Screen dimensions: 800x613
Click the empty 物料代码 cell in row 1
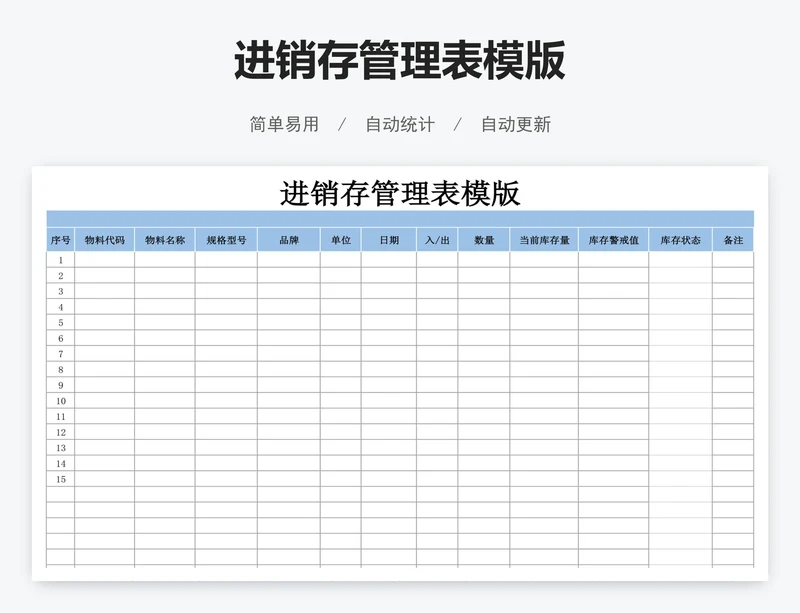[x=105, y=260]
